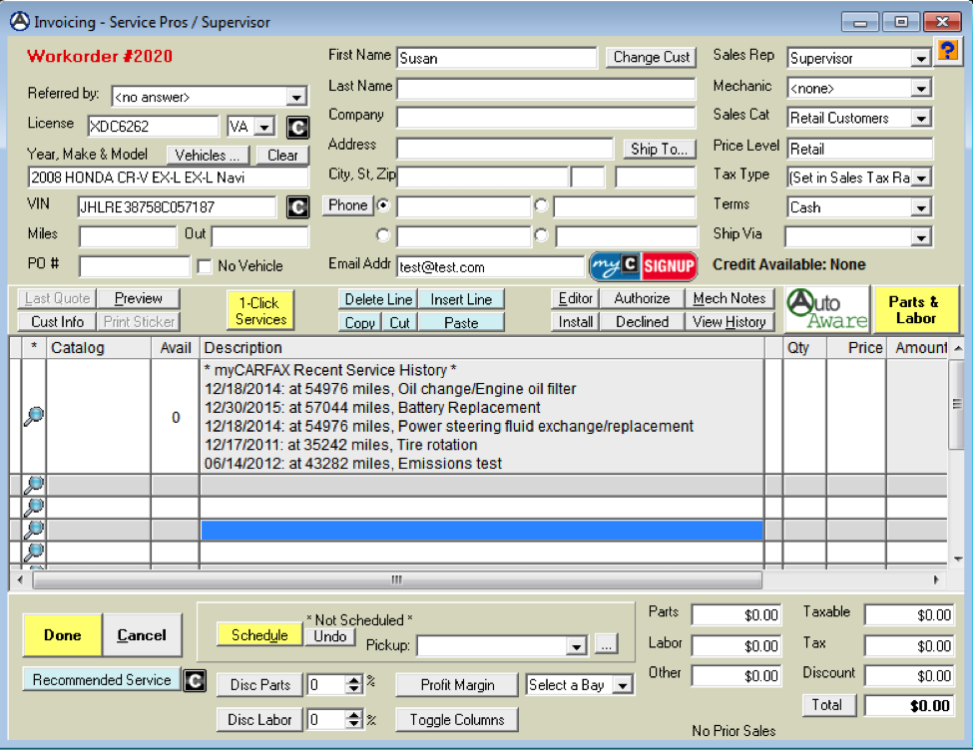
Task: Open Parts & Labor
Action: pyautogui.click(x=915, y=310)
